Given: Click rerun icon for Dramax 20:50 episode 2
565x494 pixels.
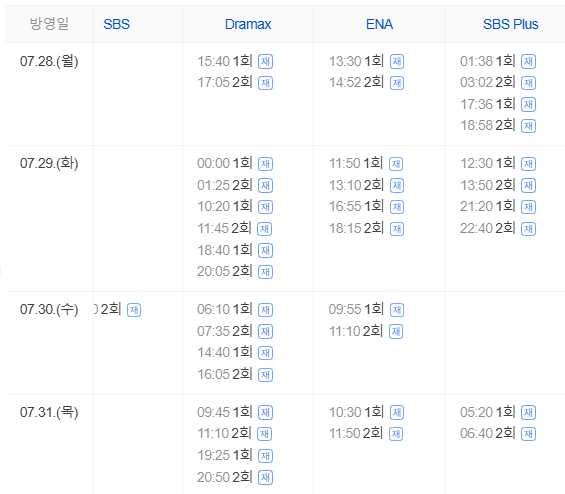Looking at the screenshot, I should 265,477.
